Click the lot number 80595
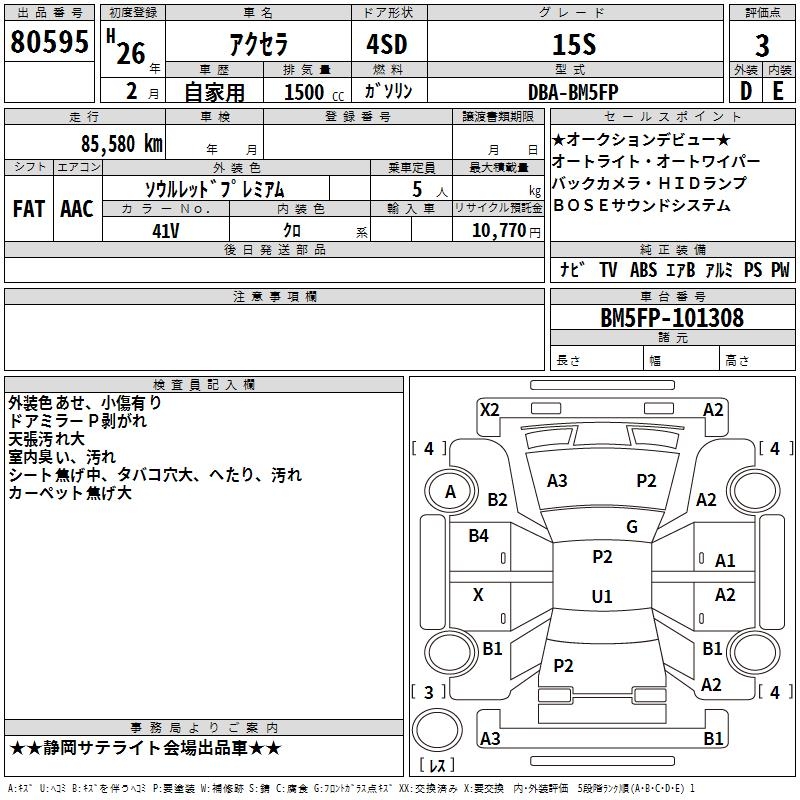The height and width of the screenshot is (800, 800). coord(49,42)
